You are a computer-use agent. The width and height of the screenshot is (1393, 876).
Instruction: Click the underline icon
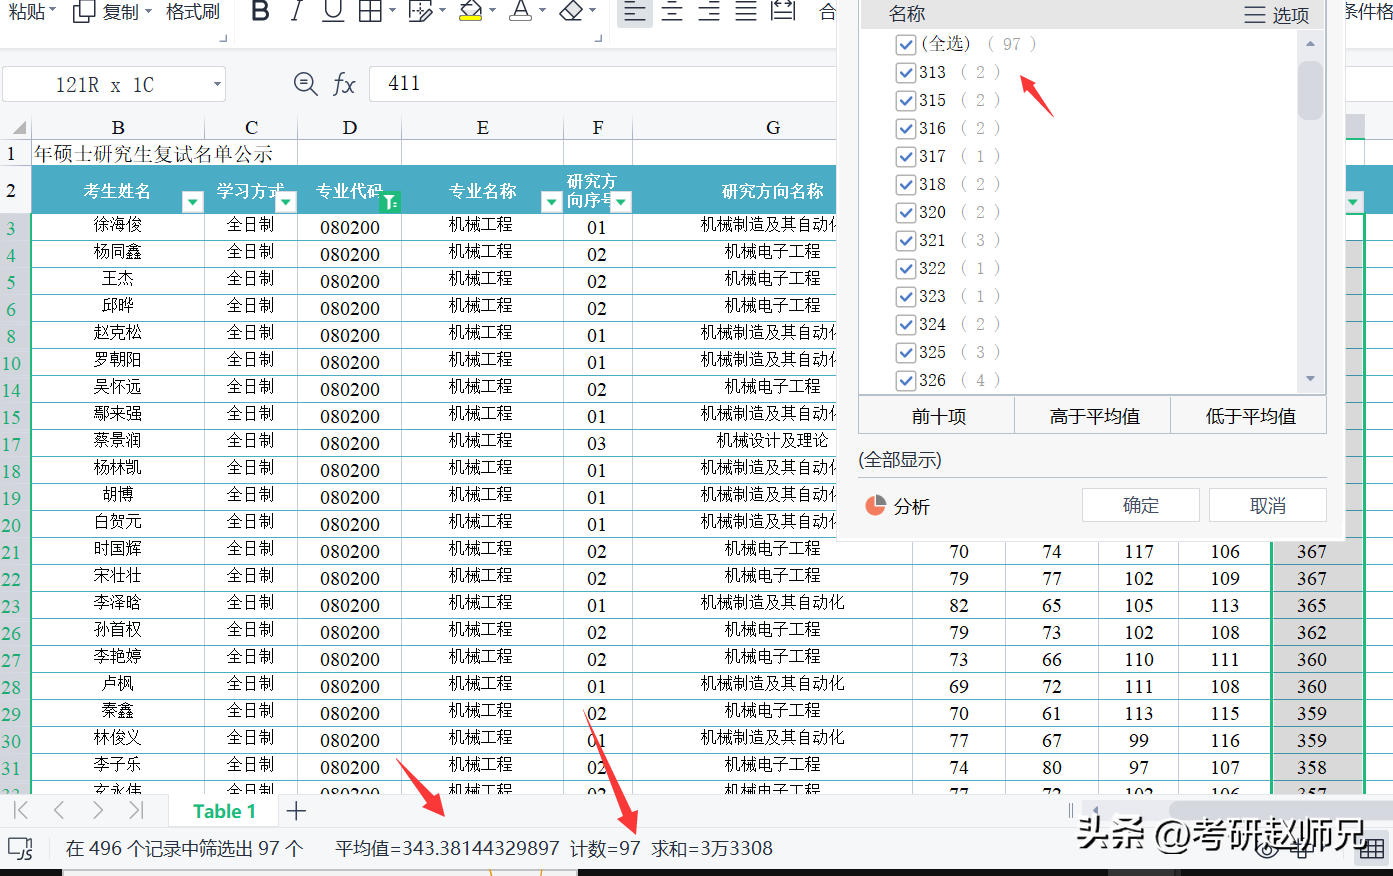333,11
